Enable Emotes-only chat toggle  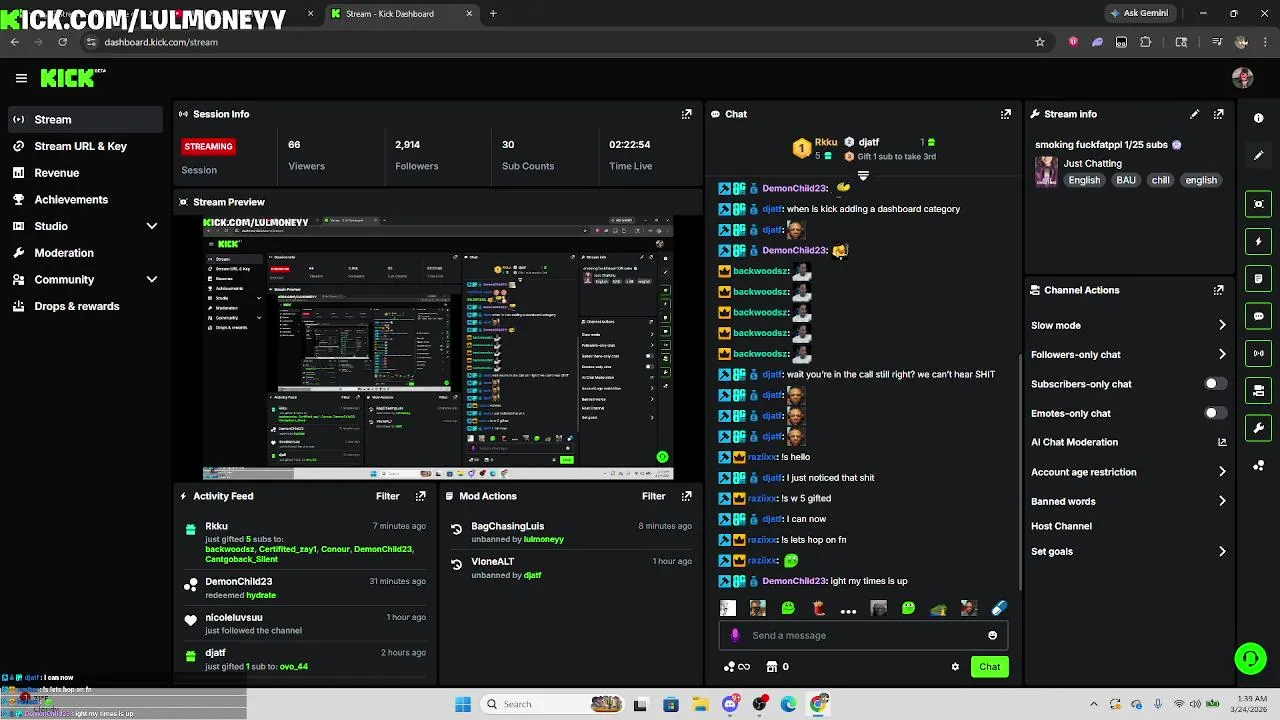[x=1215, y=413]
